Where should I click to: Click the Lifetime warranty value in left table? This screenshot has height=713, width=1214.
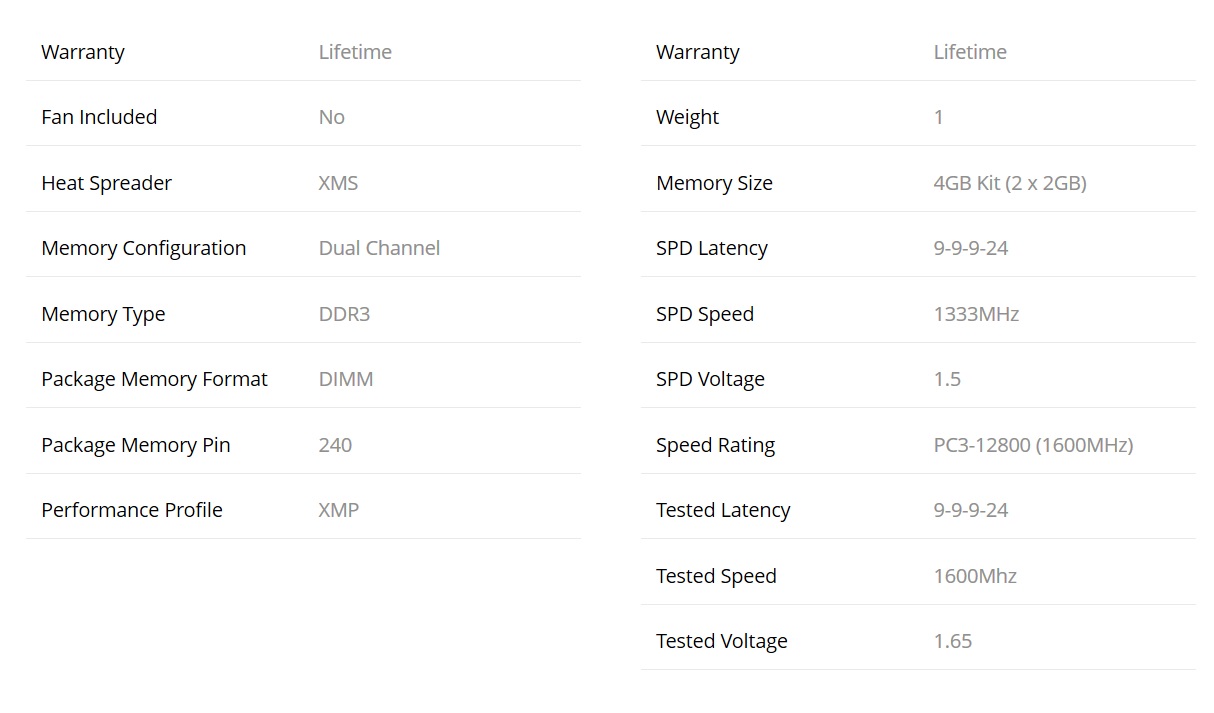coord(355,52)
